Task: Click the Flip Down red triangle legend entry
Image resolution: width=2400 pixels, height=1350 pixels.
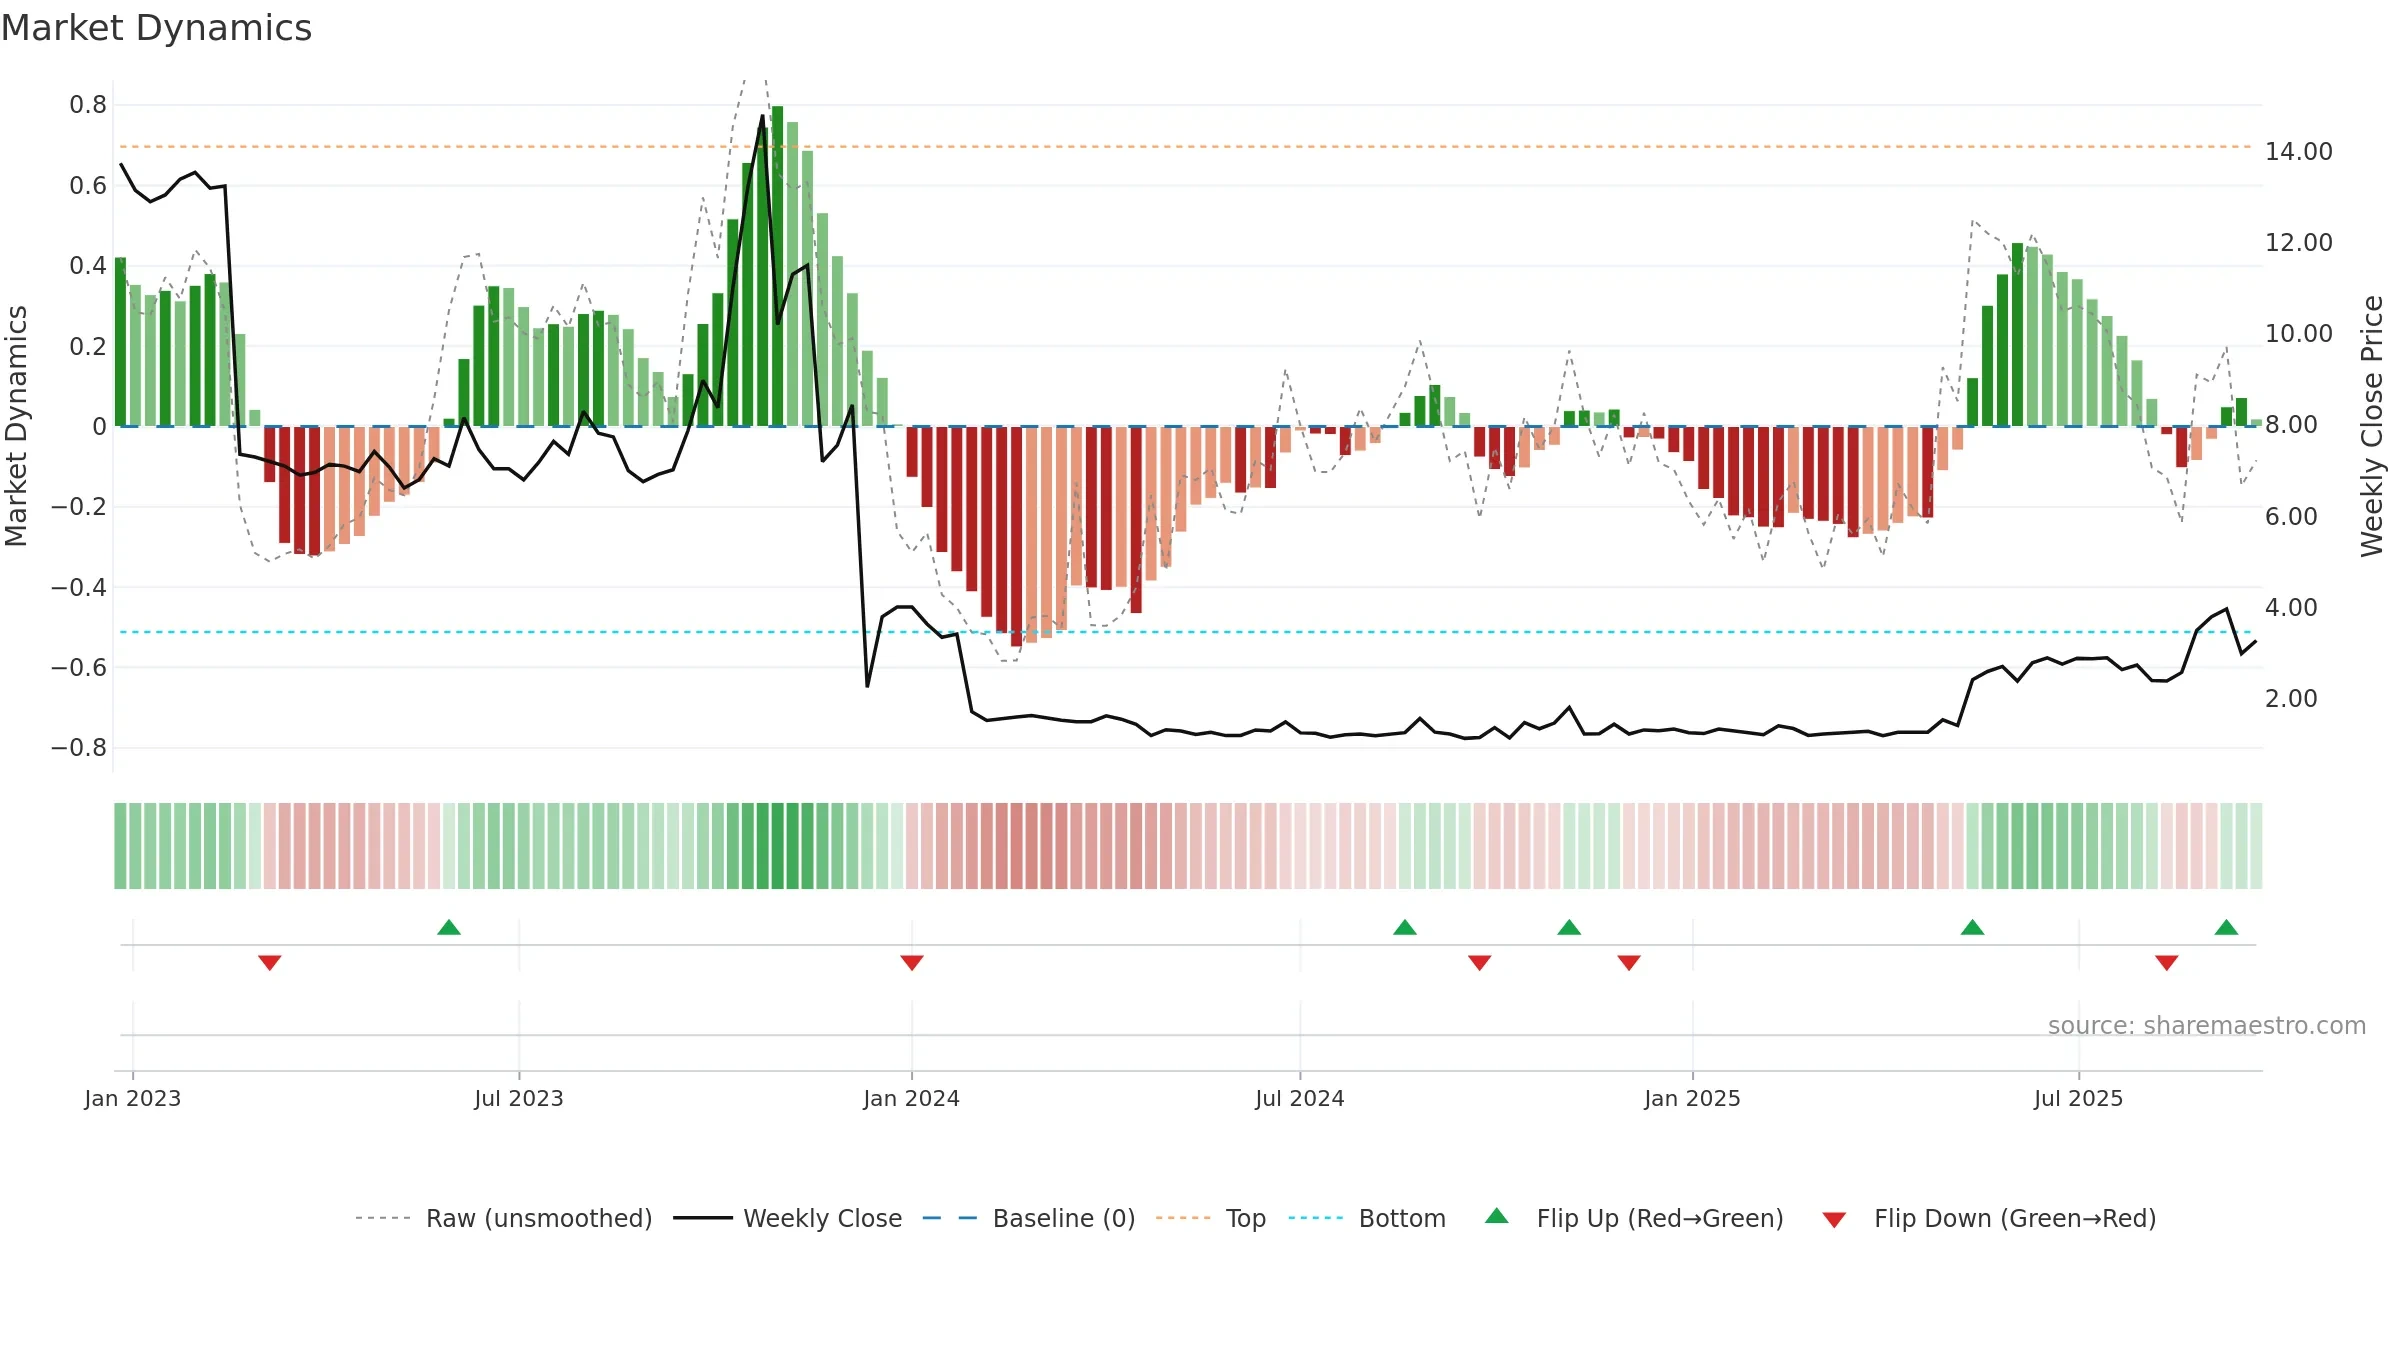Action: [x=1988, y=1218]
